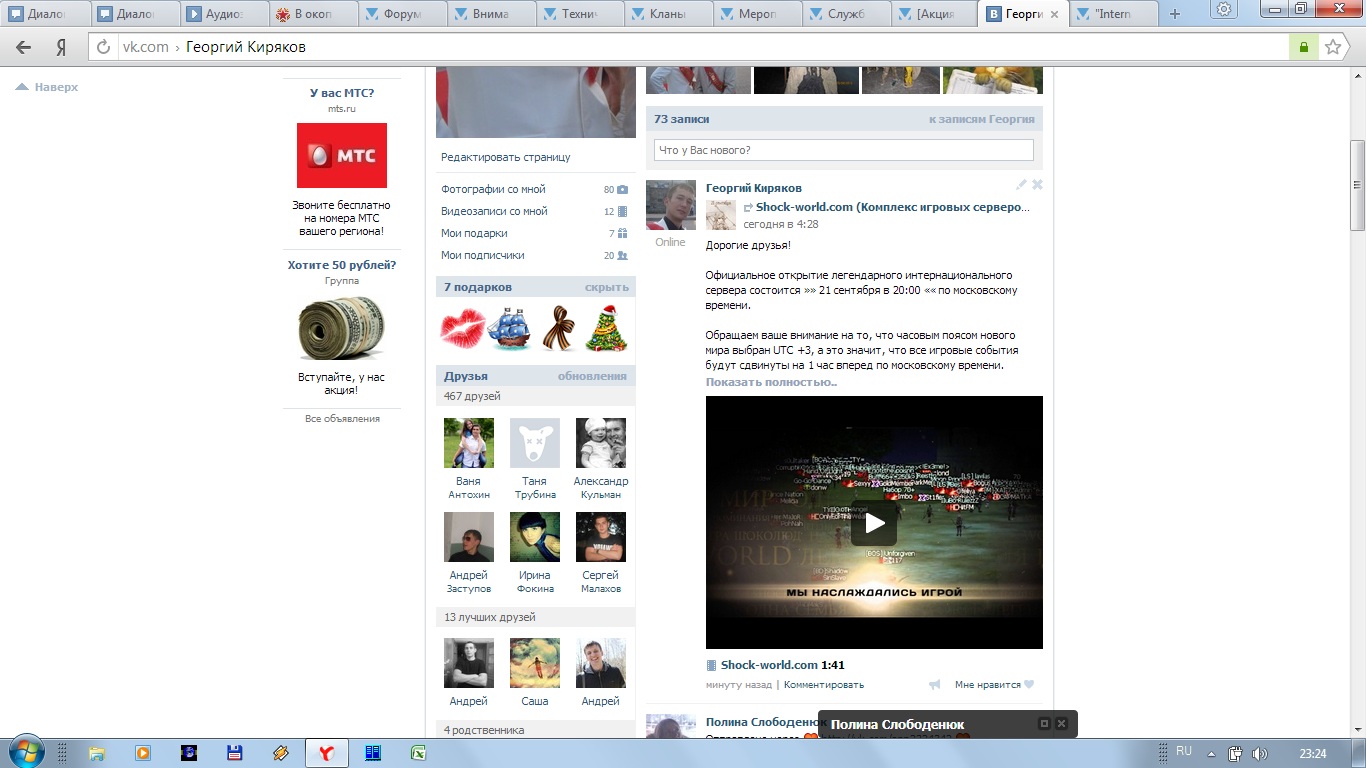Open Yandex browser taskbar icon
The width and height of the screenshot is (1366, 768).
(x=326, y=753)
